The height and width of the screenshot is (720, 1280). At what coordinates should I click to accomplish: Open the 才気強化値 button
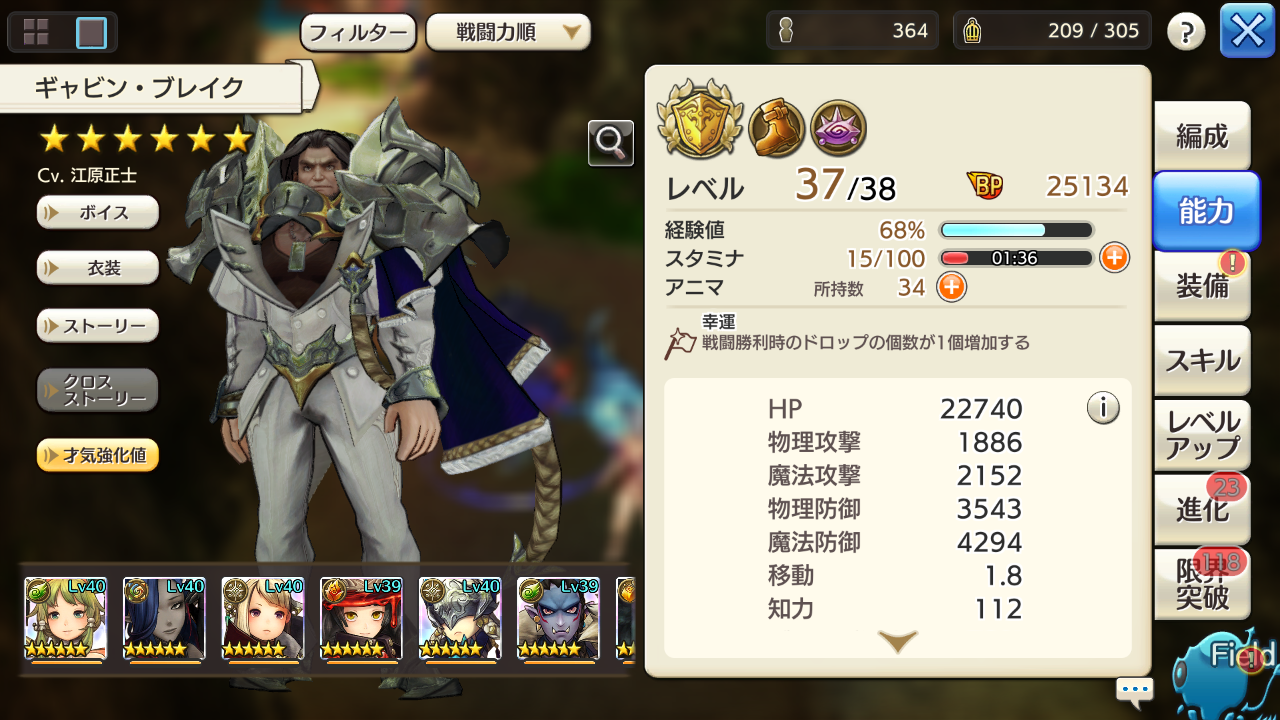pyautogui.click(x=98, y=455)
